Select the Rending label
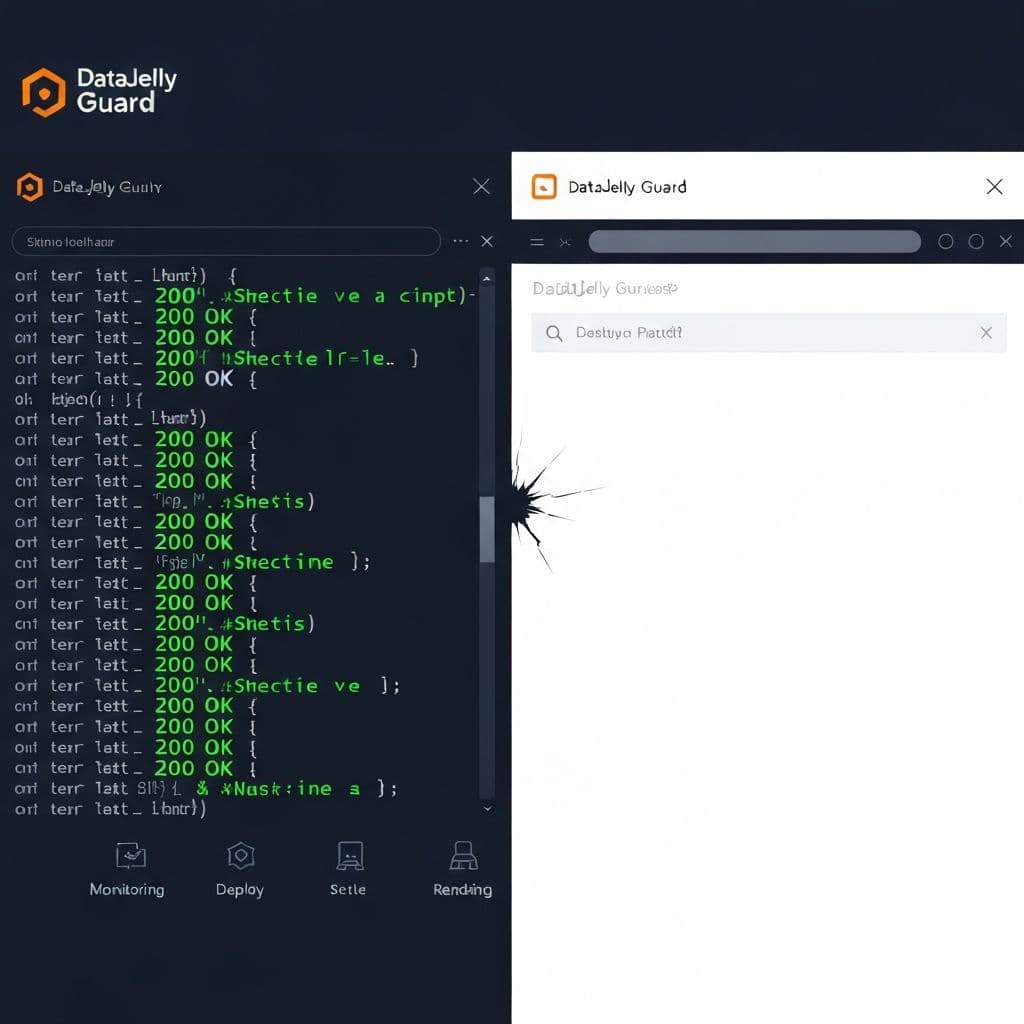 click(x=462, y=889)
